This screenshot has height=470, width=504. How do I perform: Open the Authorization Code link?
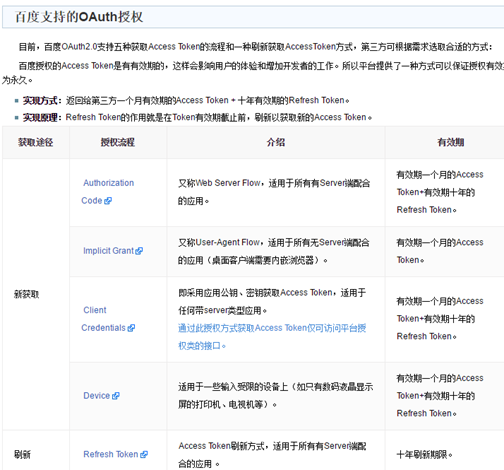click(107, 192)
